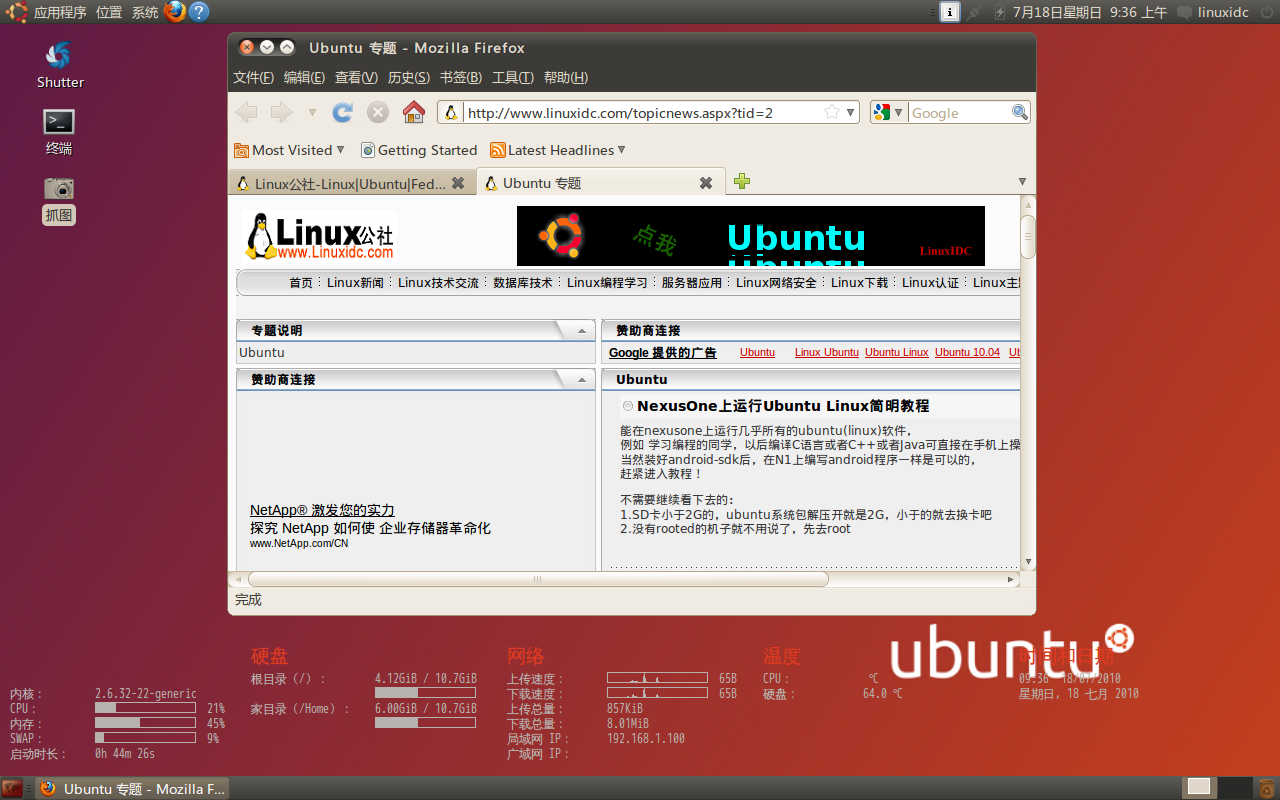Image resolution: width=1280 pixels, height=800 pixels.
Task: Open the 抓图 screenshot desktop icon
Action: tap(59, 199)
